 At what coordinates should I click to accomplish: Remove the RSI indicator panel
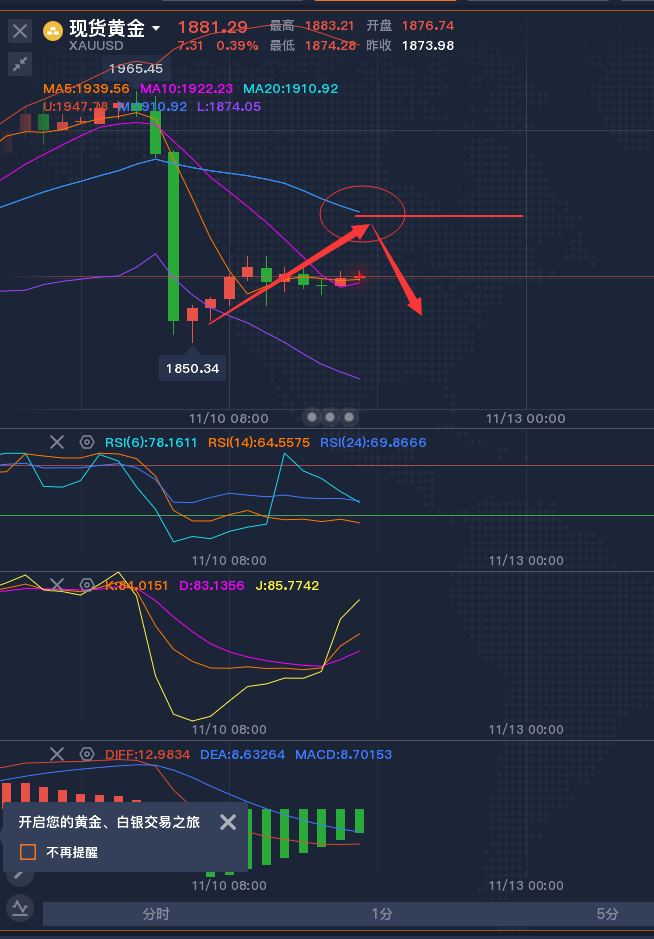pos(57,443)
